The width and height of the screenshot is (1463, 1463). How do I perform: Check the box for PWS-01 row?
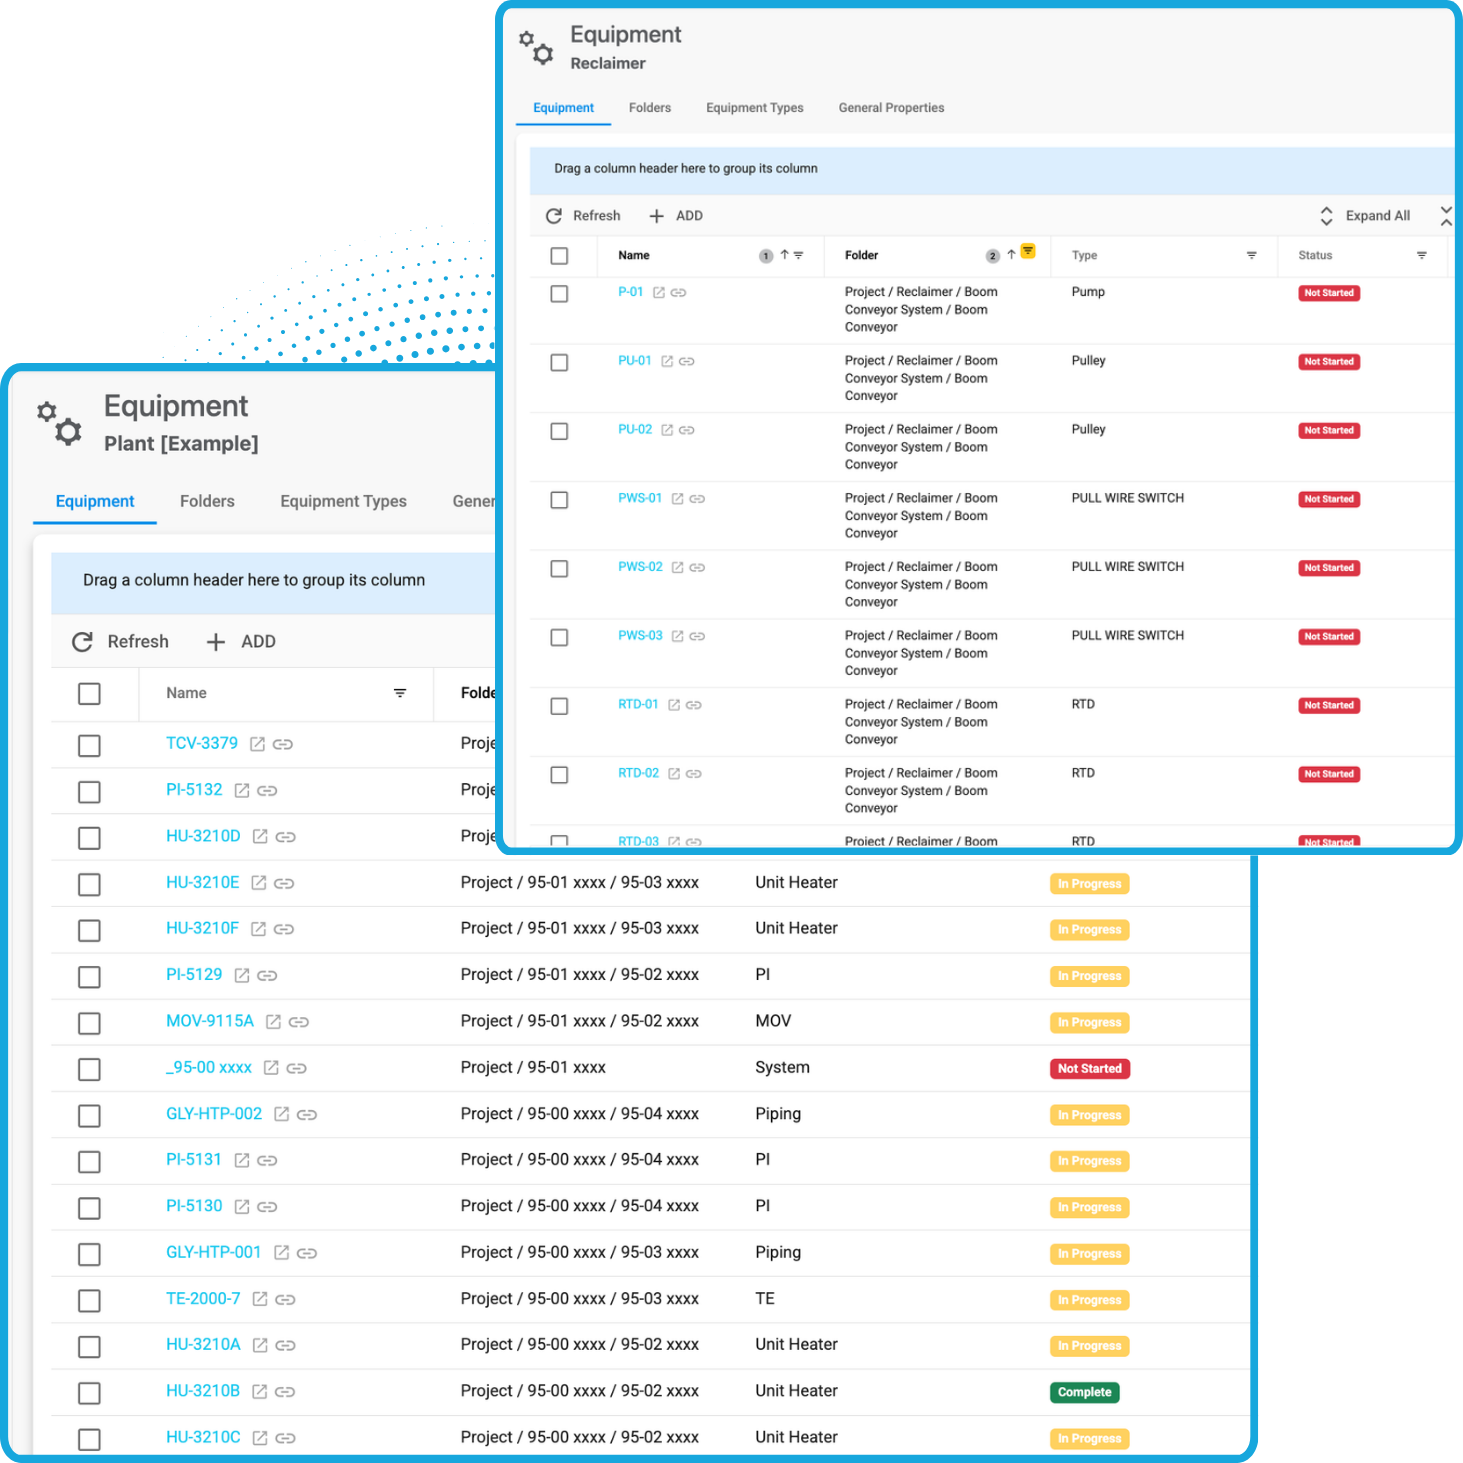(559, 500)
